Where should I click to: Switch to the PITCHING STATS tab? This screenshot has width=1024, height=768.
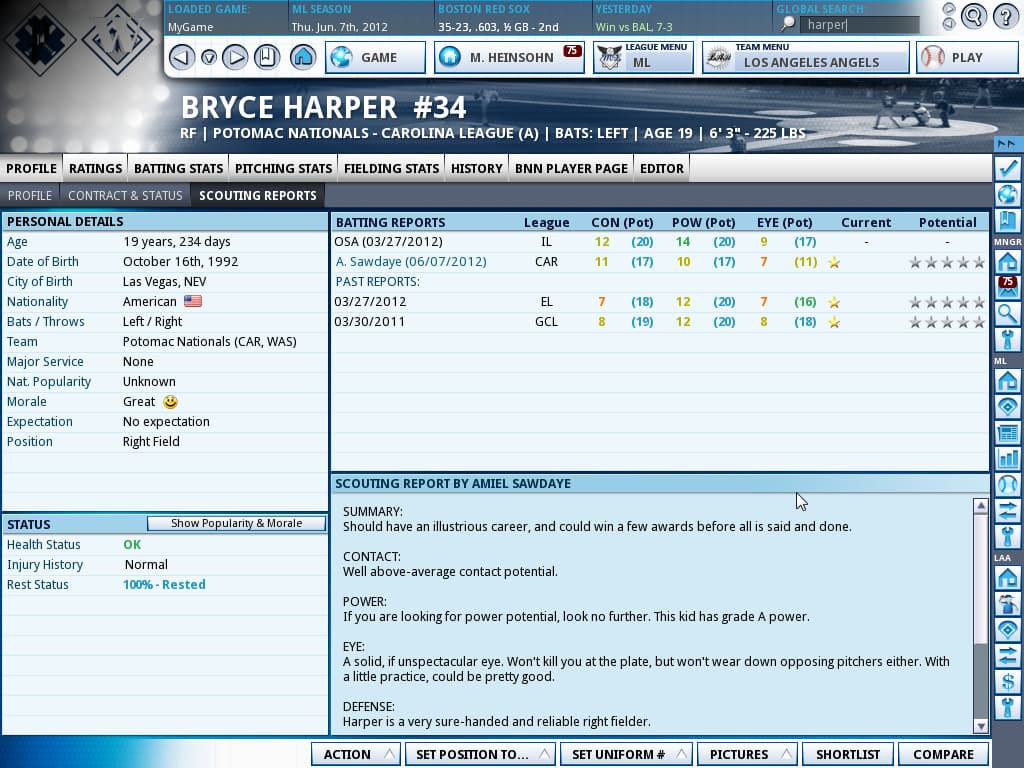[x=283, y=168]
